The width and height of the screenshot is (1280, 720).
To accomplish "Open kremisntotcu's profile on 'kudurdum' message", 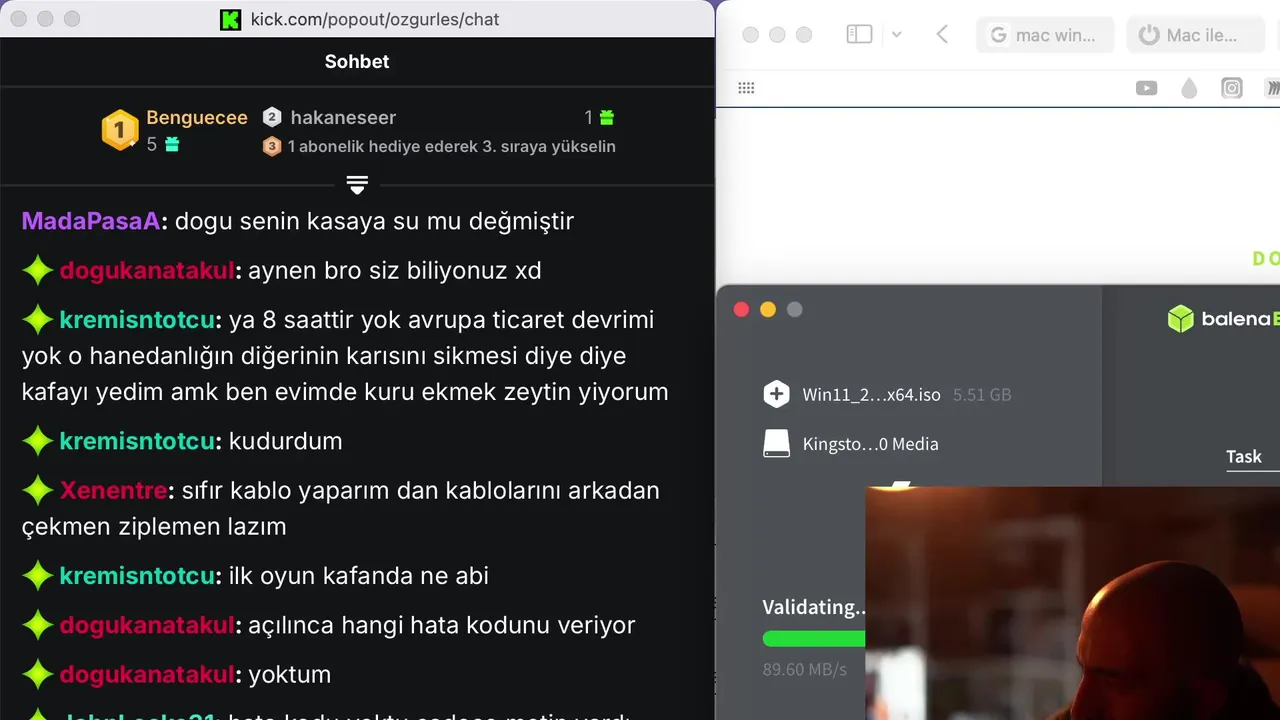I will pyautogui.click(x=137, y=441).
